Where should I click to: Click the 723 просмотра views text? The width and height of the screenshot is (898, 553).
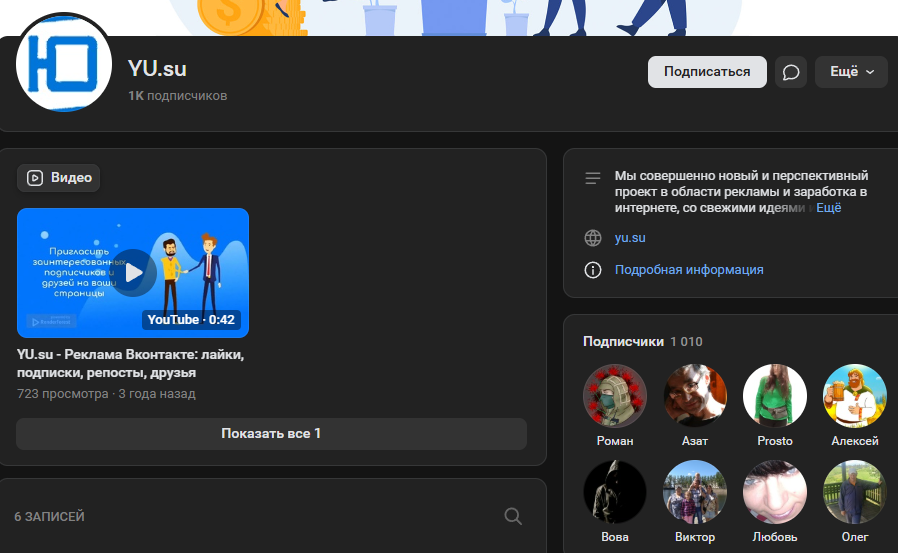[x=62, y=394]
